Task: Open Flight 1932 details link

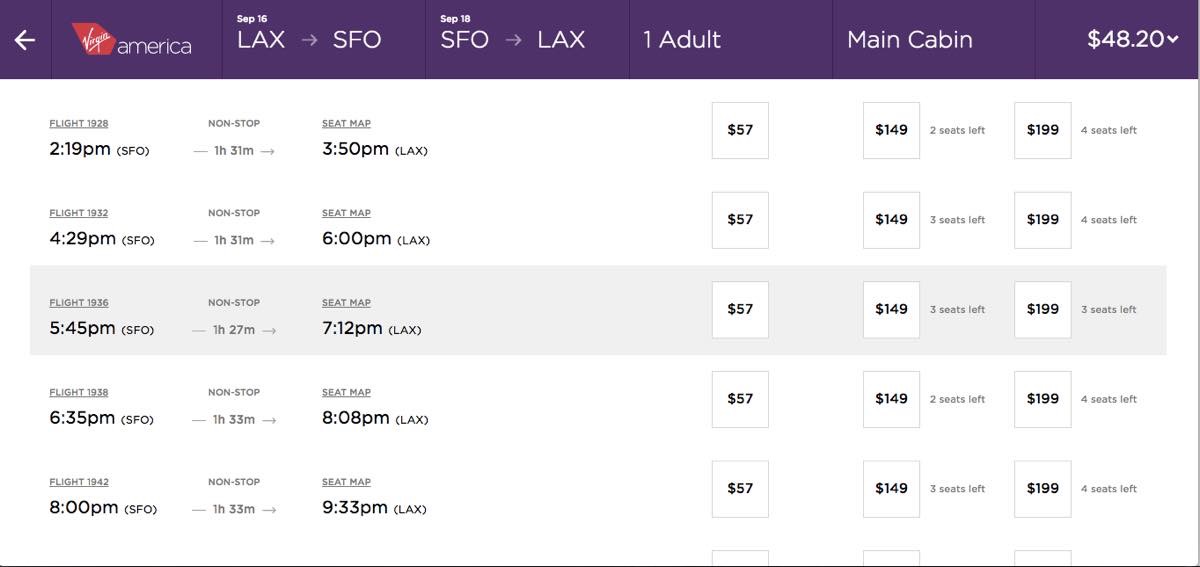Action: pyautogui.click(x=79, y=213)
